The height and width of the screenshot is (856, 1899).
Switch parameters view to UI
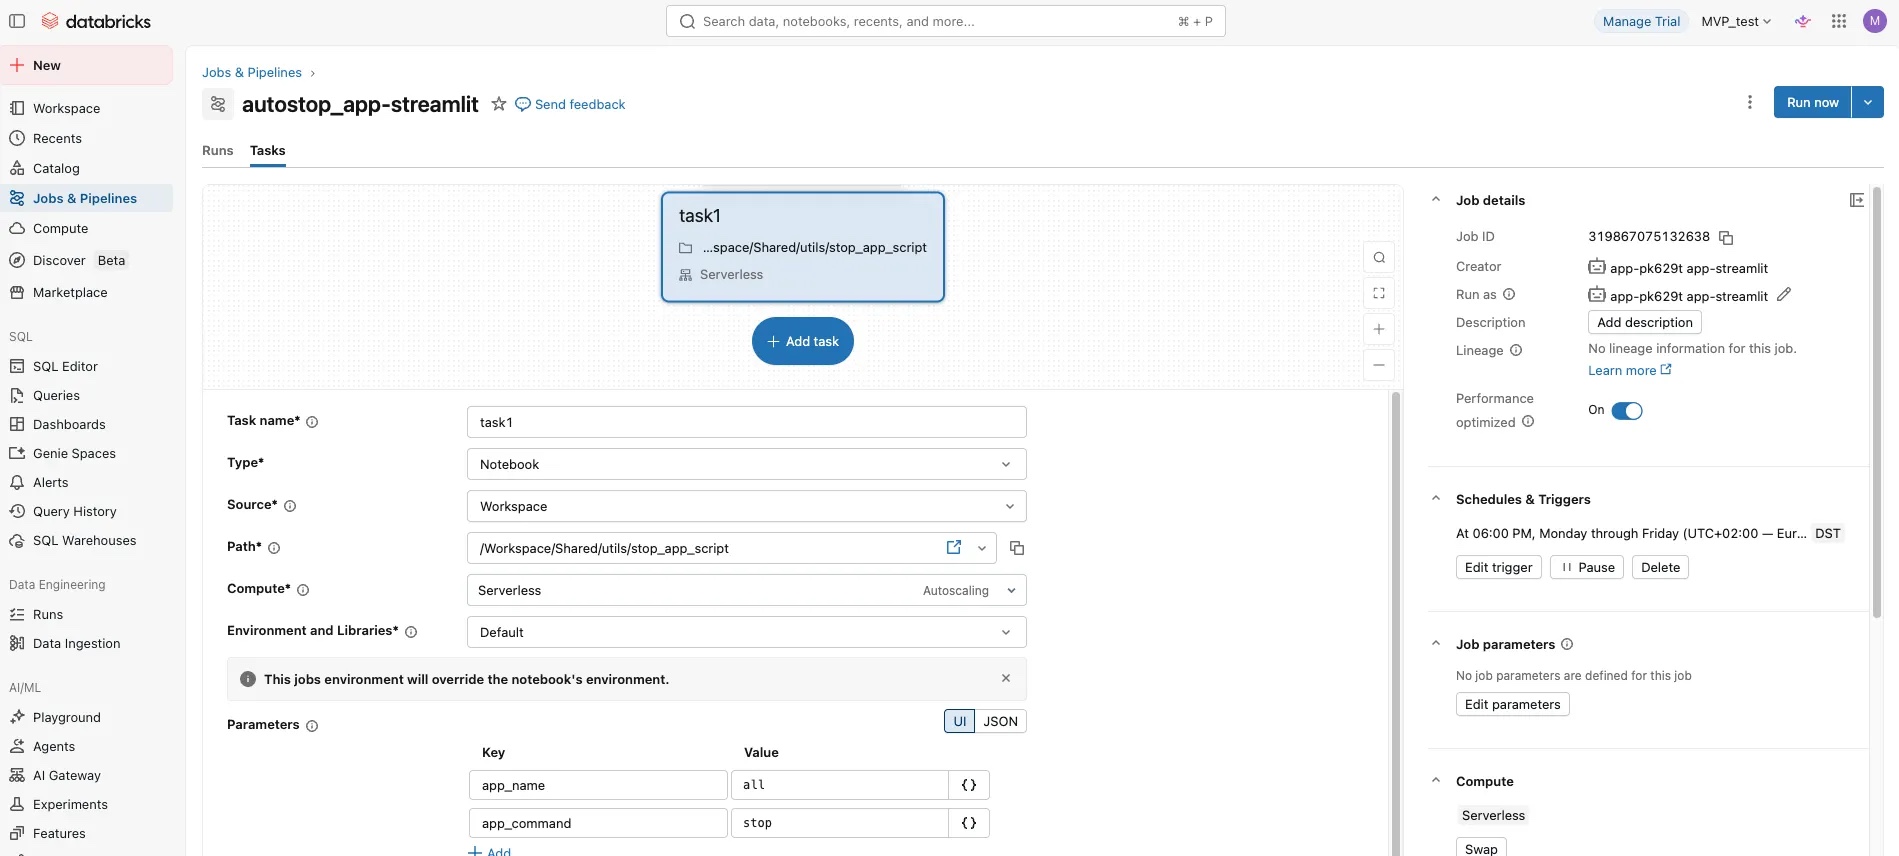[x=959, y=721]
